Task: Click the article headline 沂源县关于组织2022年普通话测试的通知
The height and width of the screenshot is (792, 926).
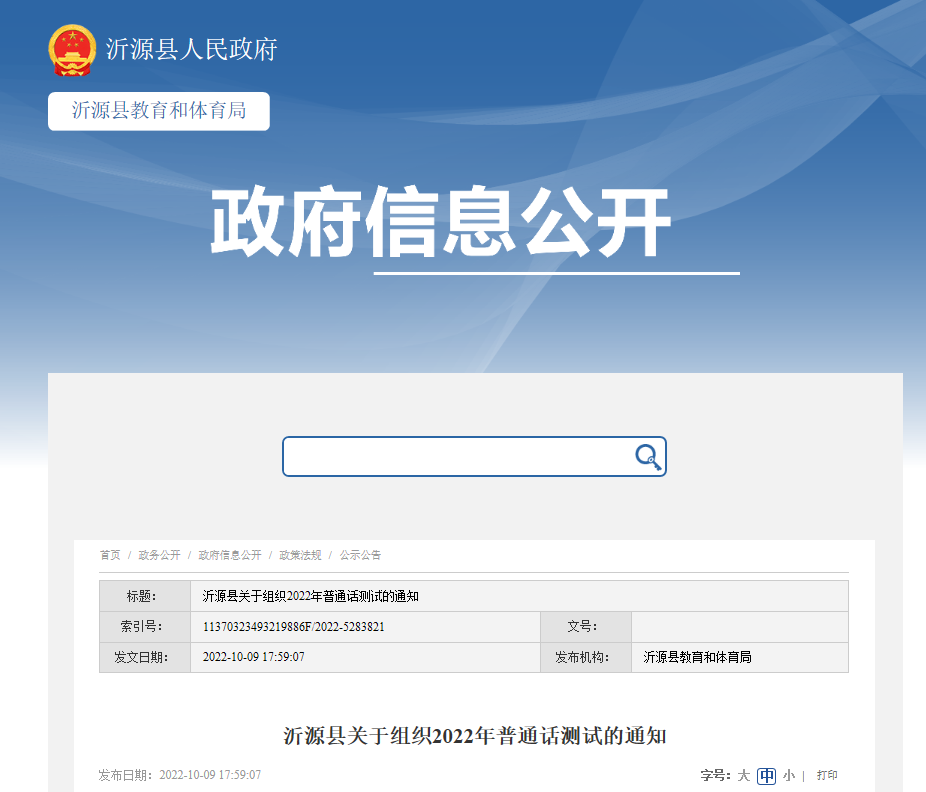Action: tap(475, 736)
